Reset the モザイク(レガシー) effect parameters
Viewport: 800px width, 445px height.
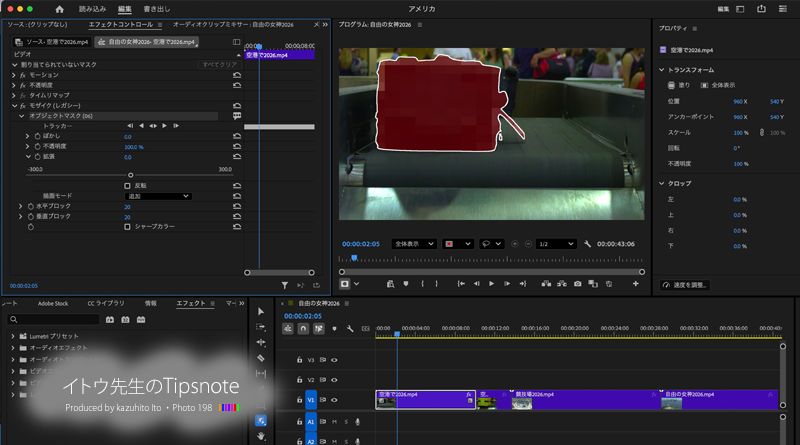point(237,105)
